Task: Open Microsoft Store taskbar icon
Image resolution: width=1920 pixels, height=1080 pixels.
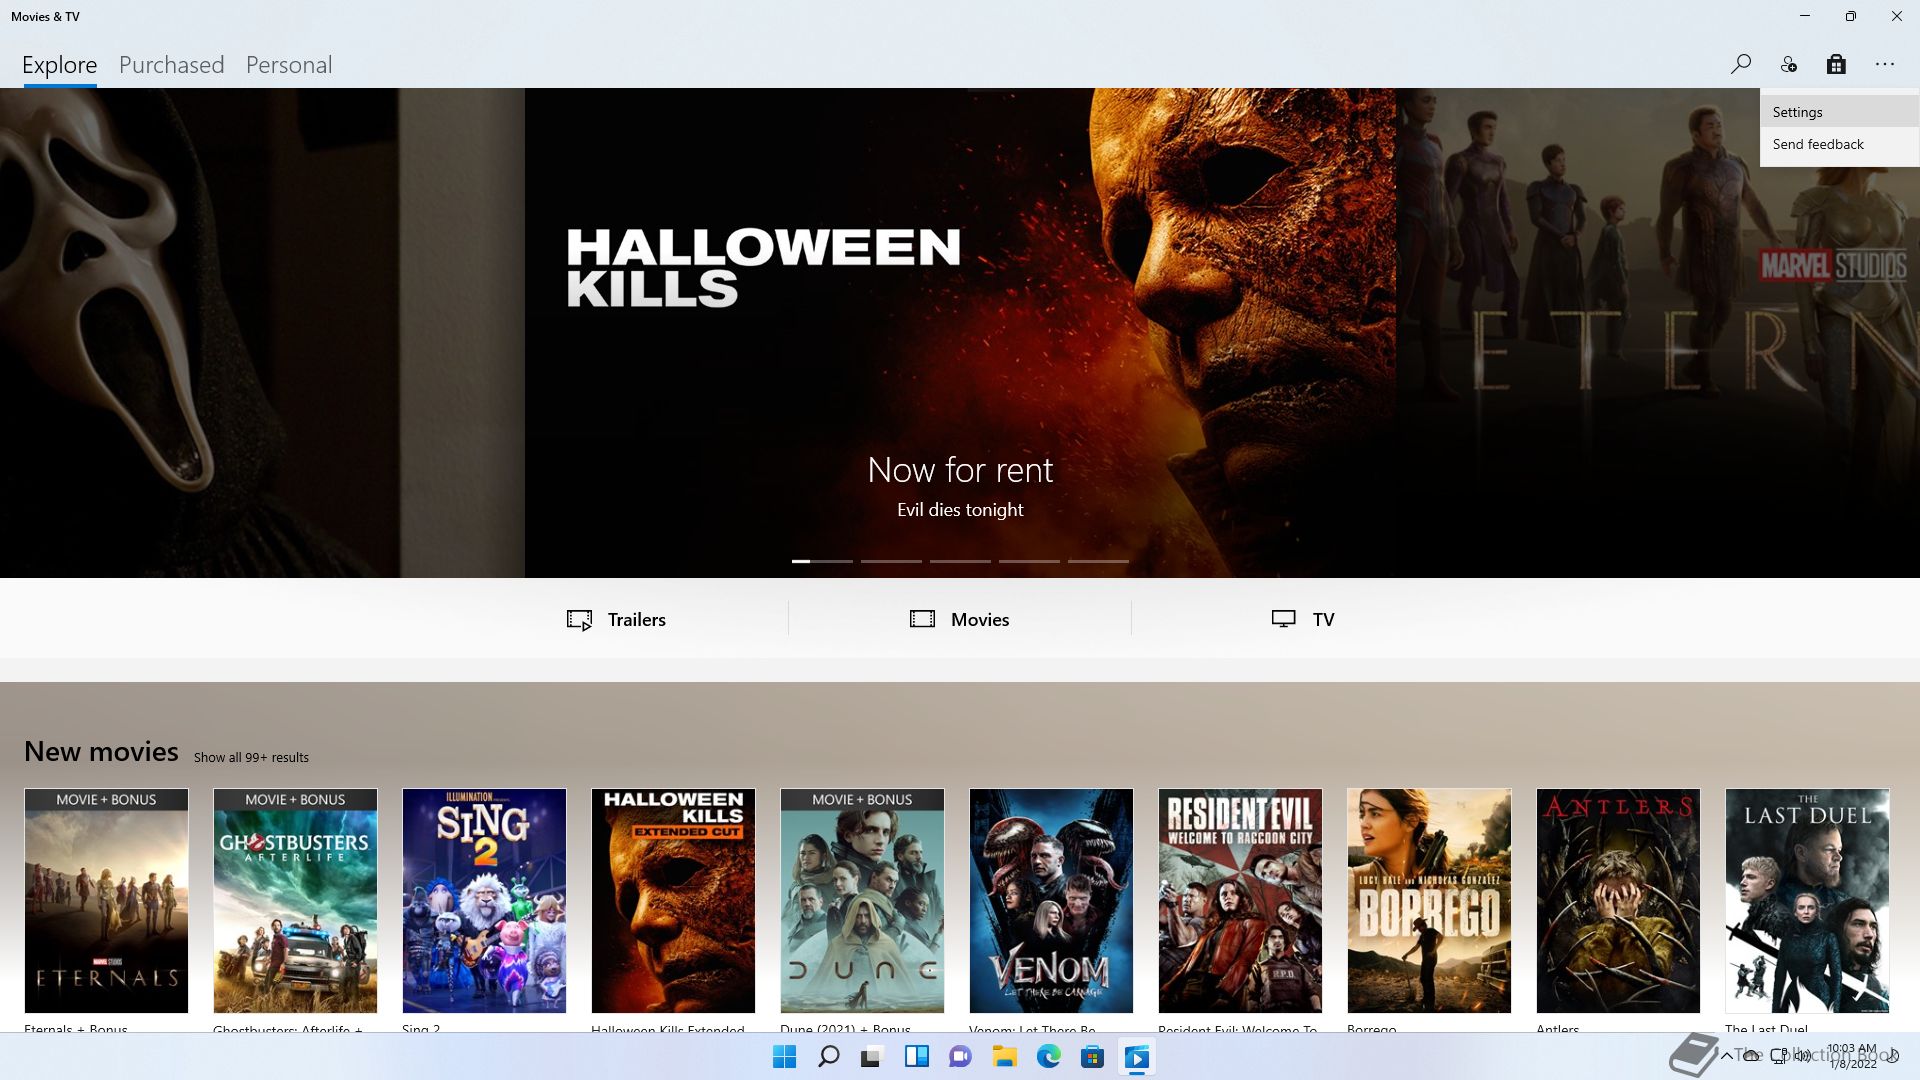Action: 1092,1057
